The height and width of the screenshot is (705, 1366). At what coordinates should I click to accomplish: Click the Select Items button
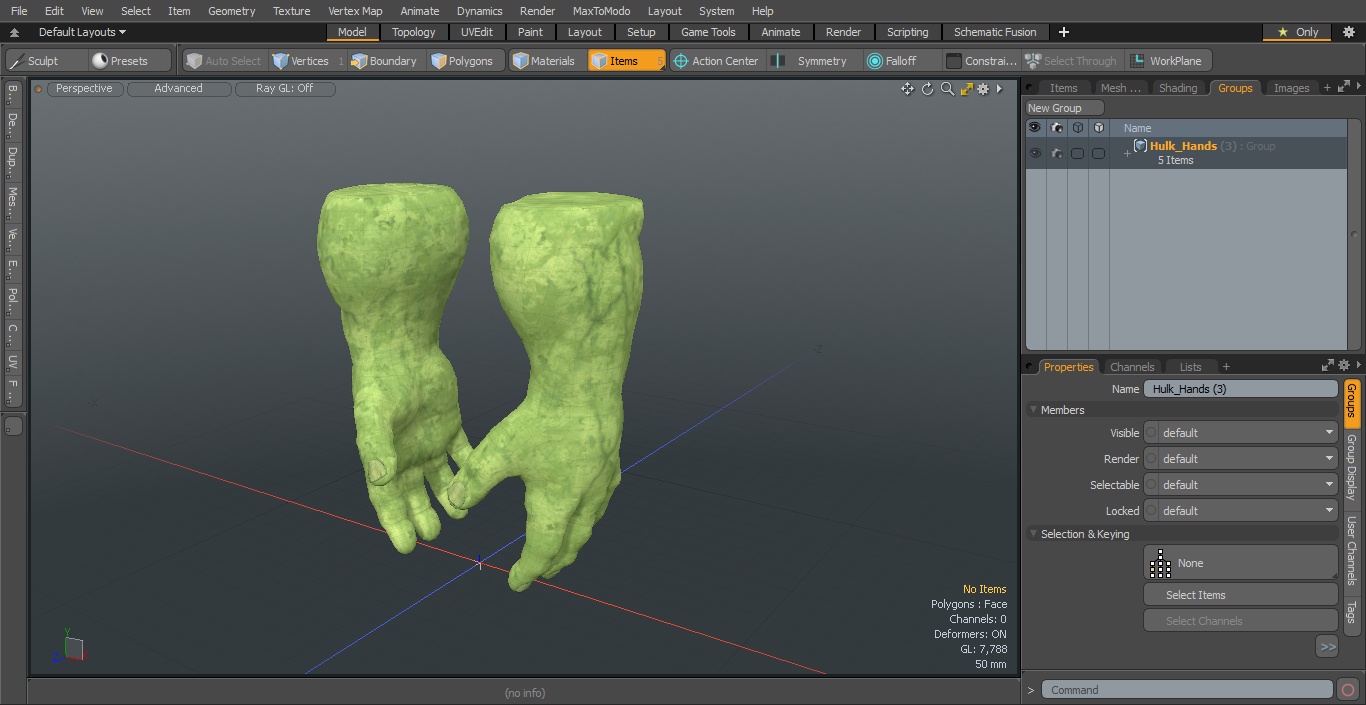1241,595
